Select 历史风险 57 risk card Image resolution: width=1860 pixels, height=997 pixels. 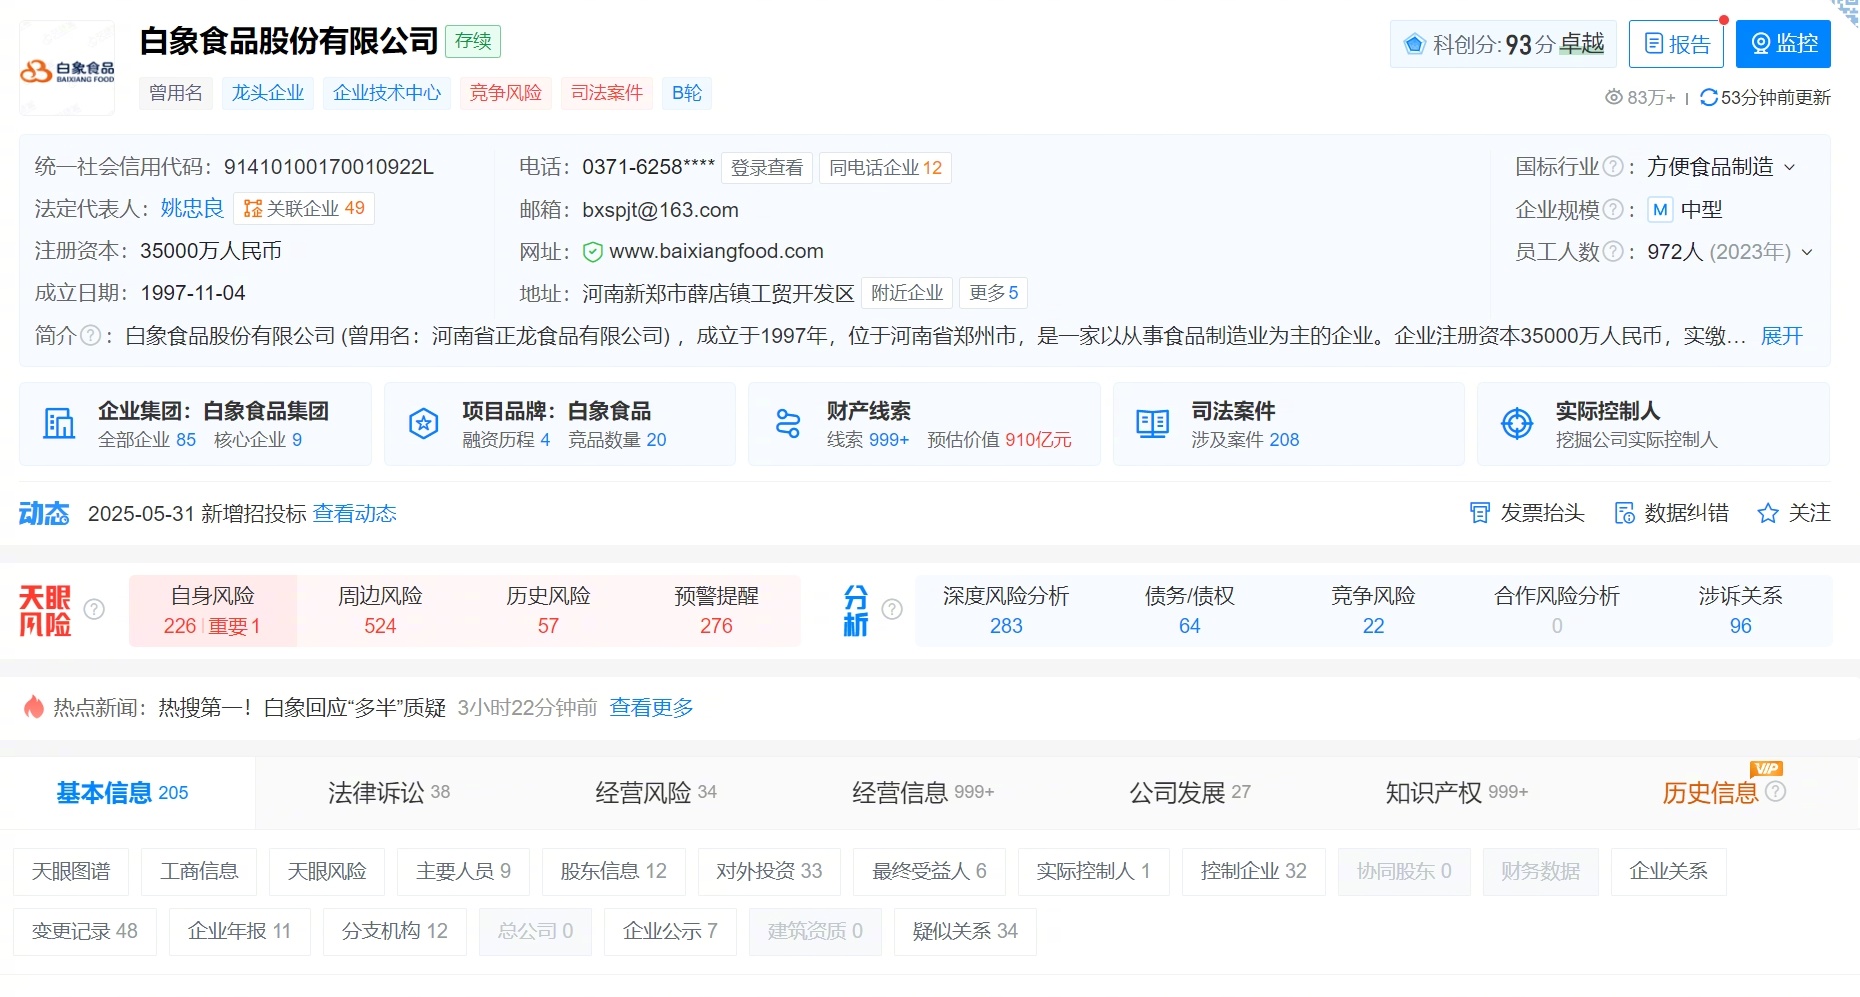[x=548, y=610]
